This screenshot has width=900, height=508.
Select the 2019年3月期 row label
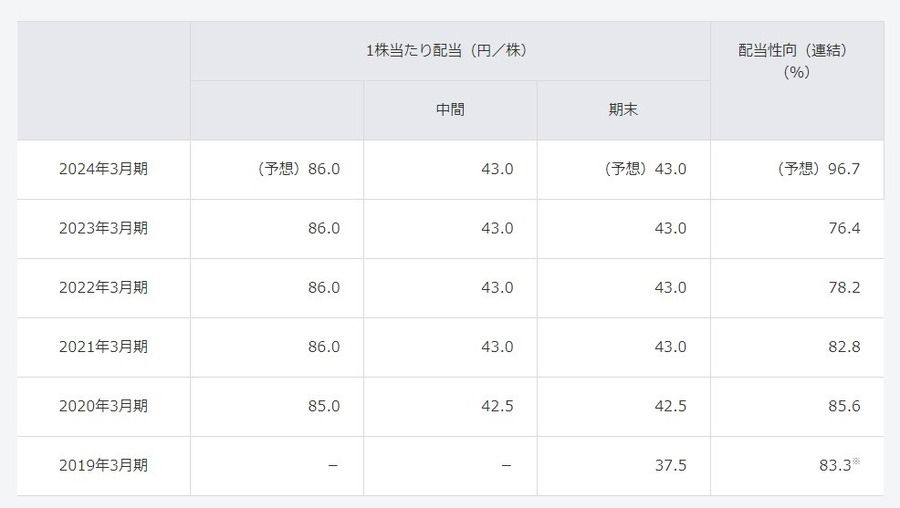tap(104, 465)
